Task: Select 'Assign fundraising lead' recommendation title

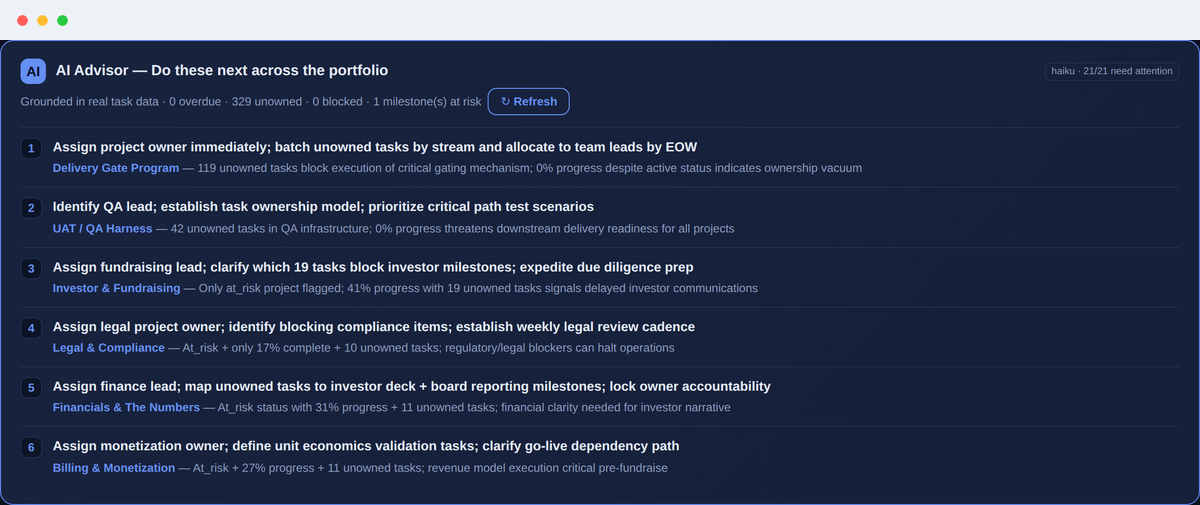Action: (x=373, y=267)
